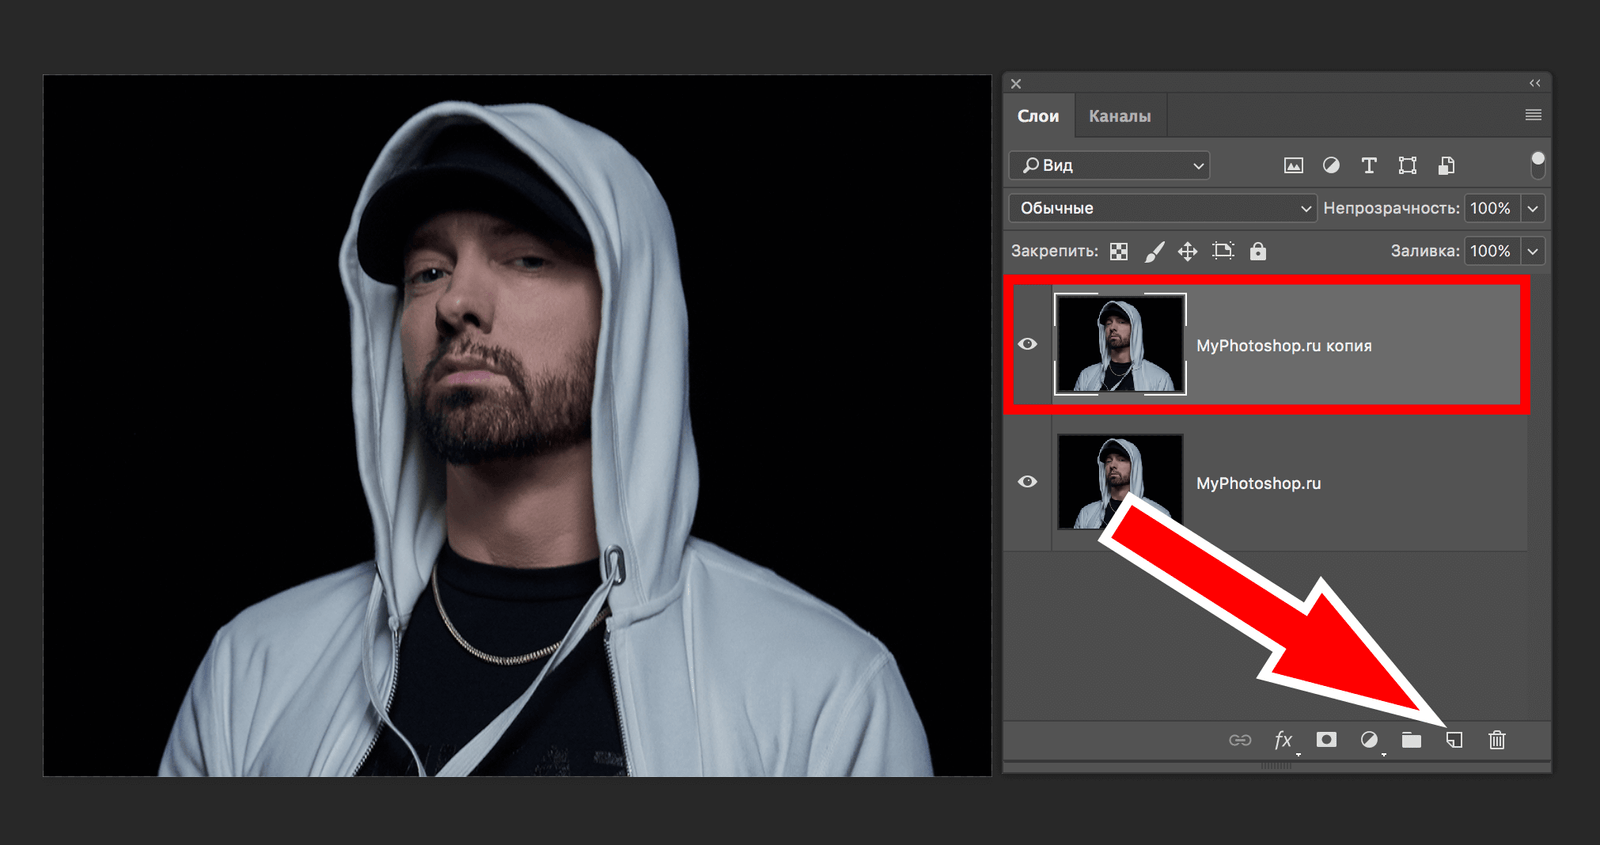Lock transparent pixels checkerboard icon

coord(1119,252)
